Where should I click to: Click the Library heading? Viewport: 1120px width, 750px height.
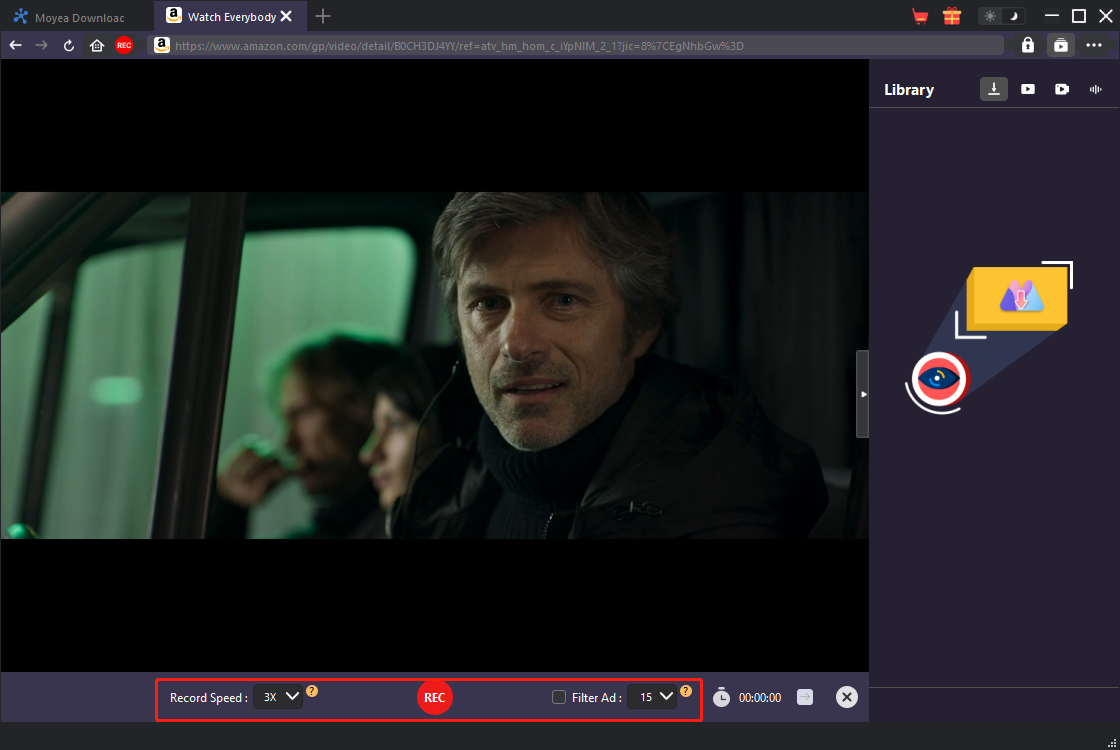pos(909,90)
